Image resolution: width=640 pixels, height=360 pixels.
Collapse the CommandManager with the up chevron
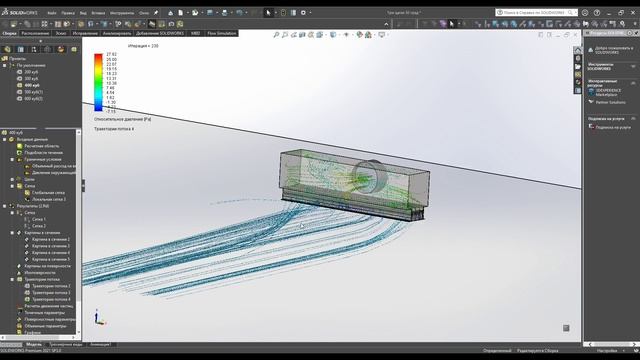coord(386,24)
